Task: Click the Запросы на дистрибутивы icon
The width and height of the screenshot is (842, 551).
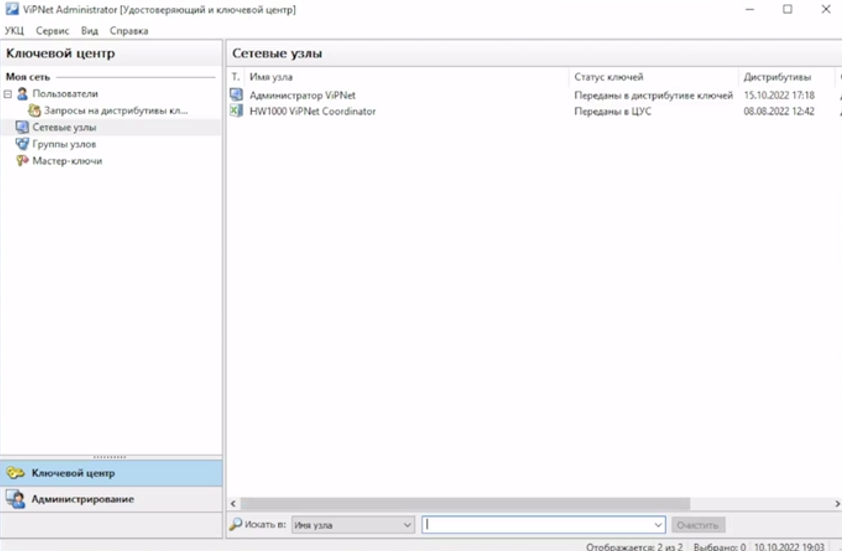Action: 34,111
